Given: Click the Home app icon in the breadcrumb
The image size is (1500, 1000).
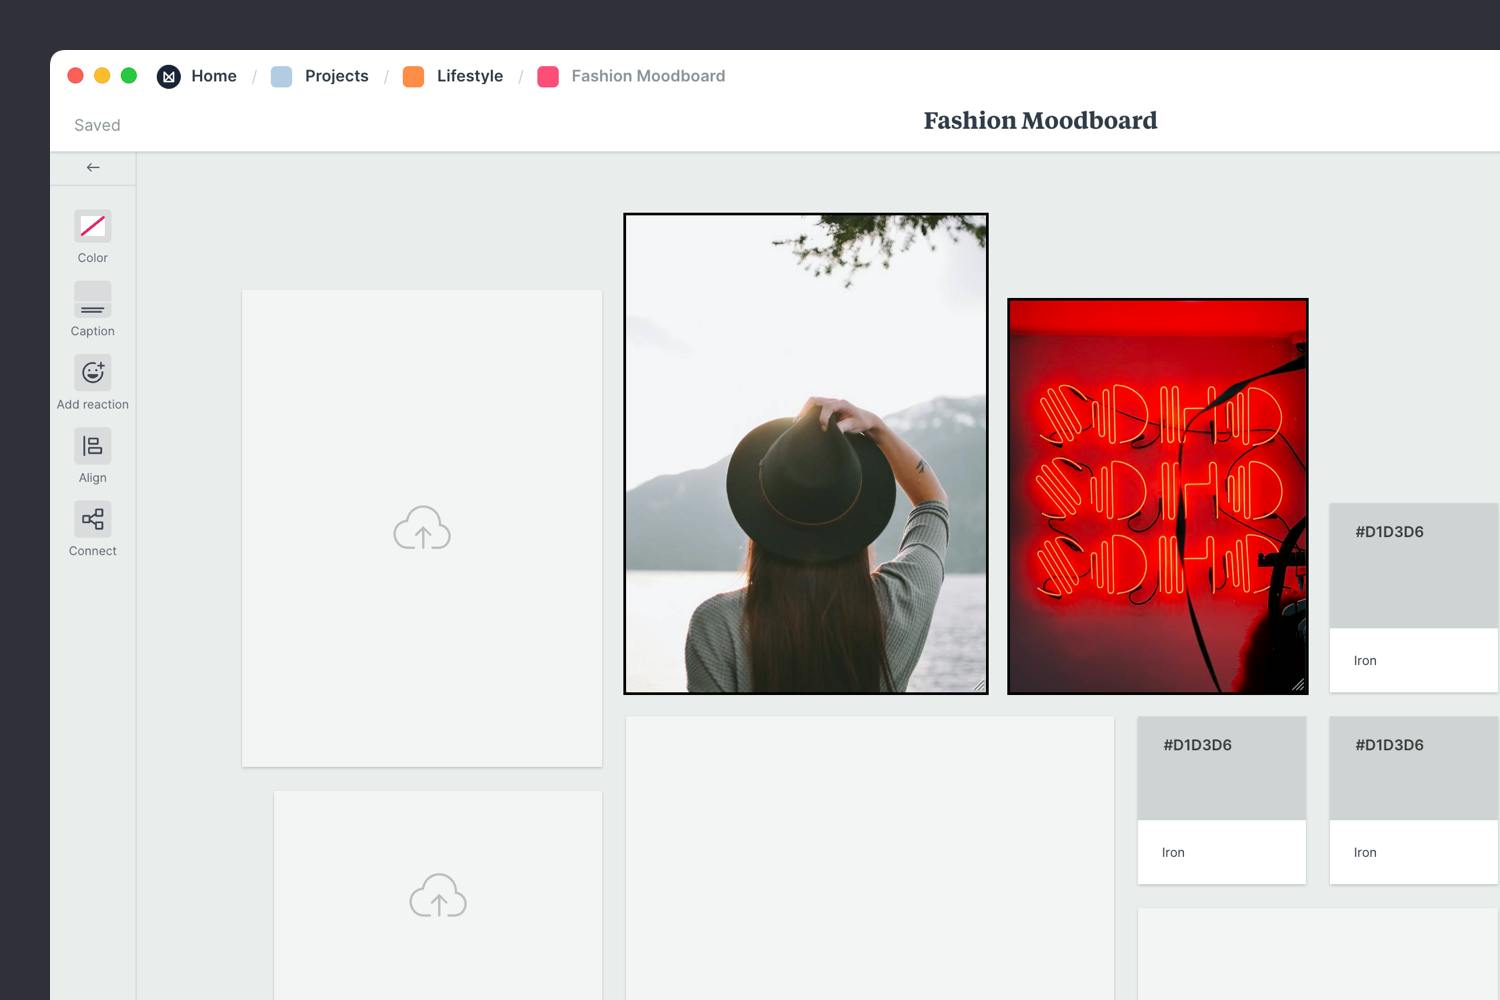Looking at the screenshot, I should coord(168,76).
